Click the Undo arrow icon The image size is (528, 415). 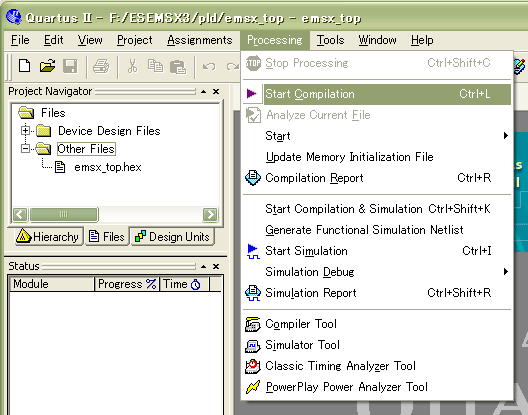[209, 66]
